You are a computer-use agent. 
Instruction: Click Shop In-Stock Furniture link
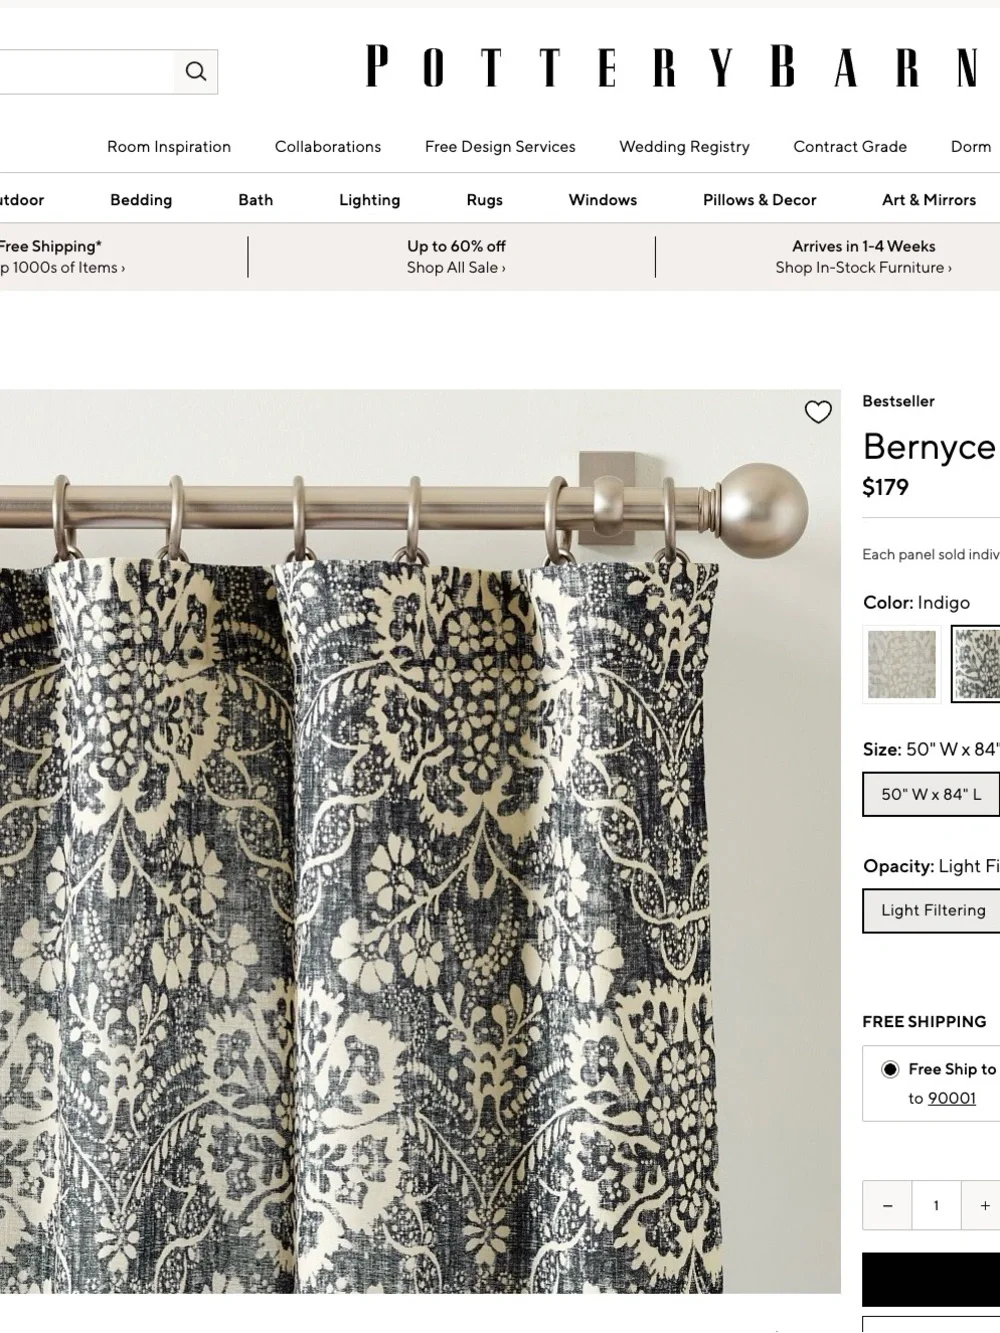point(864,268)
